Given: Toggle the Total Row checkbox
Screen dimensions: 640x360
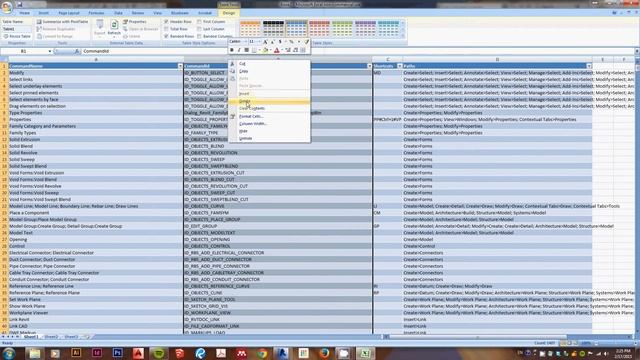Looking at the screenshot, I should 166,29.
